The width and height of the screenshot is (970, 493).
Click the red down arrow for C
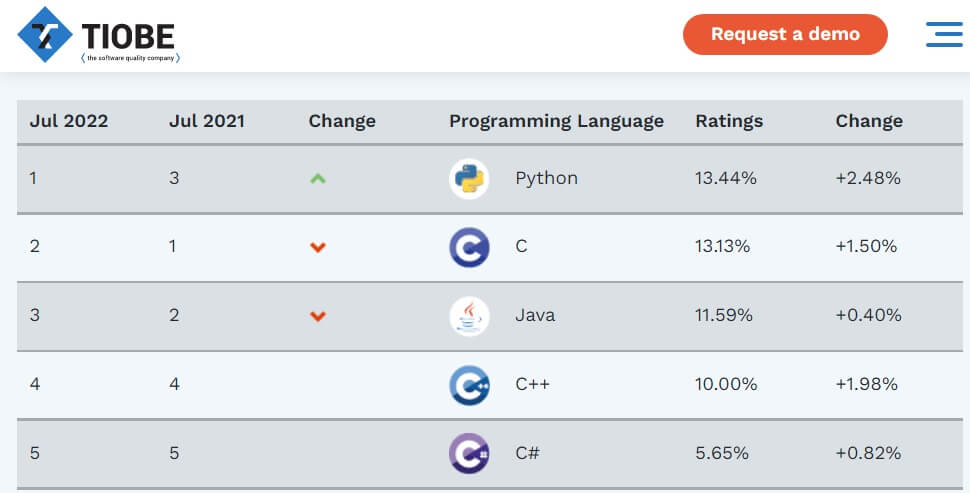click(318, 247)
